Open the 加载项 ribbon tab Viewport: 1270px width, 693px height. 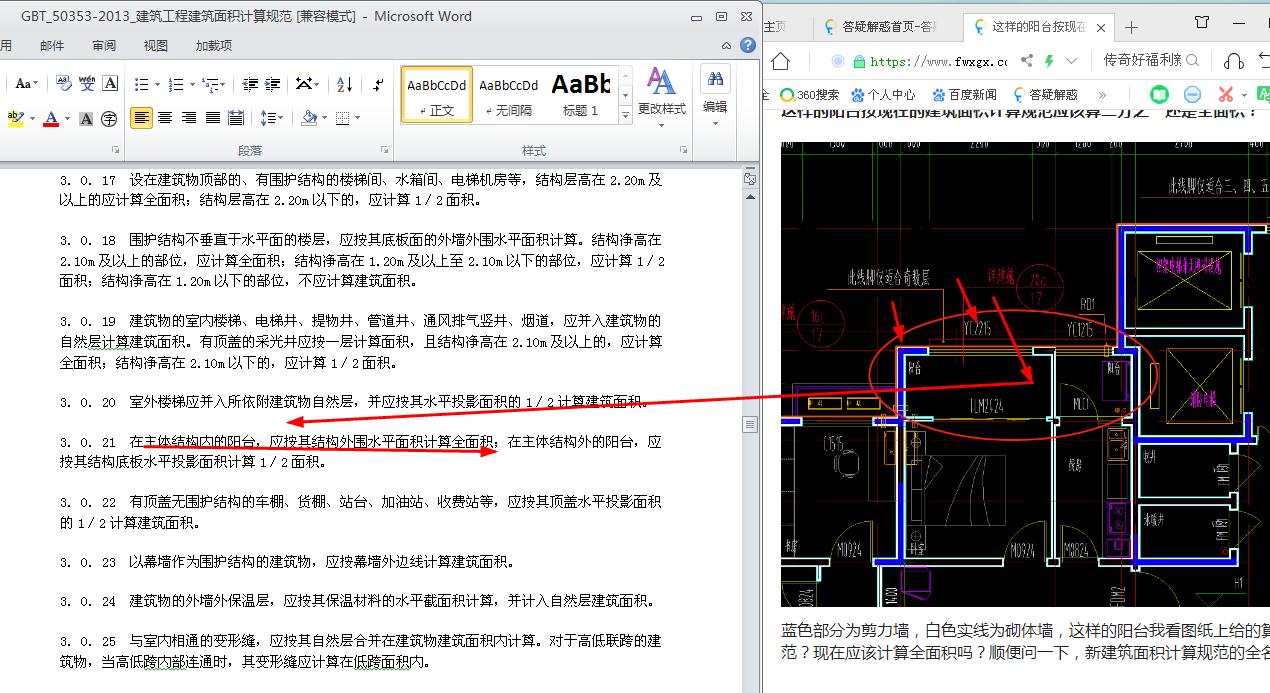[x=214, y=45]
